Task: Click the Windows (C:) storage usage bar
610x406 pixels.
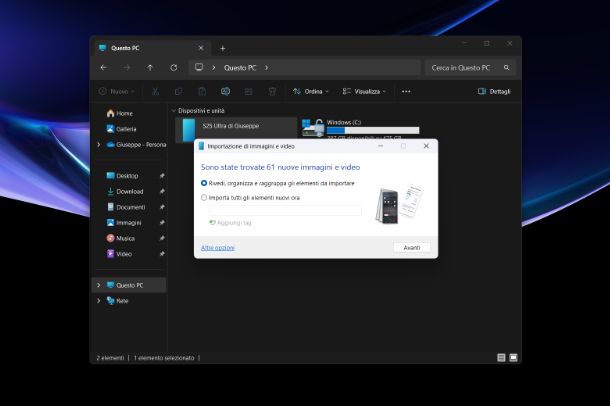Action: (x=373, y=130)
